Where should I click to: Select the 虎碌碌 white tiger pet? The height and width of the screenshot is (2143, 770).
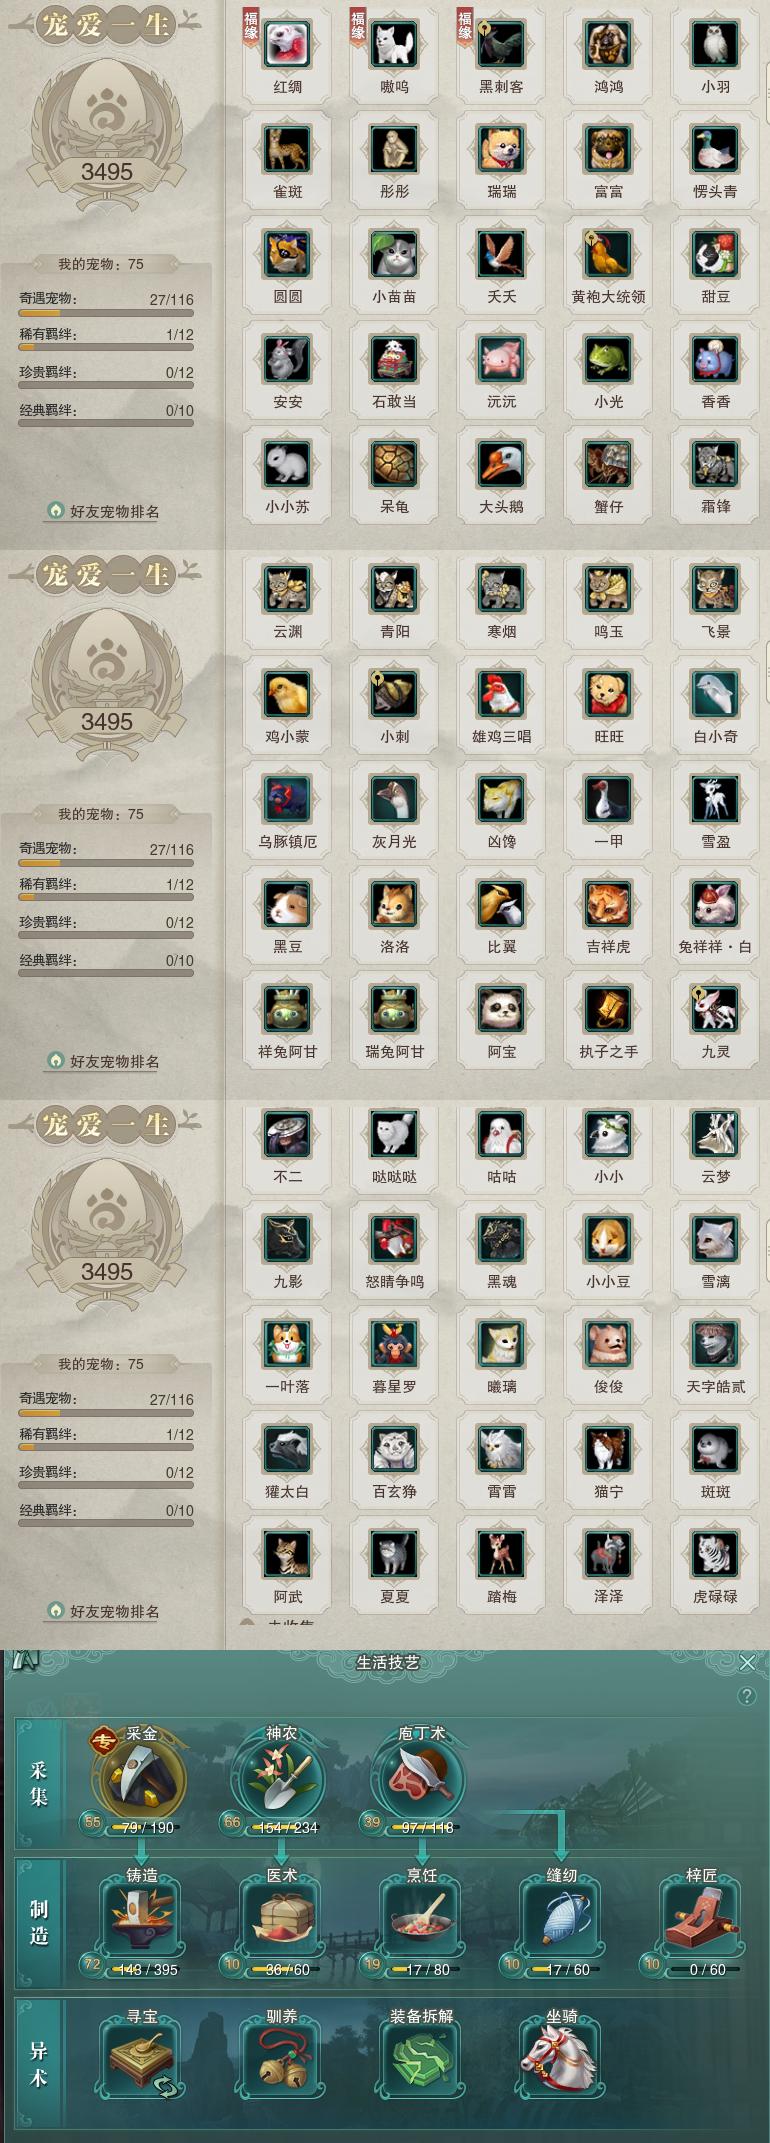tap(715, 1554)
